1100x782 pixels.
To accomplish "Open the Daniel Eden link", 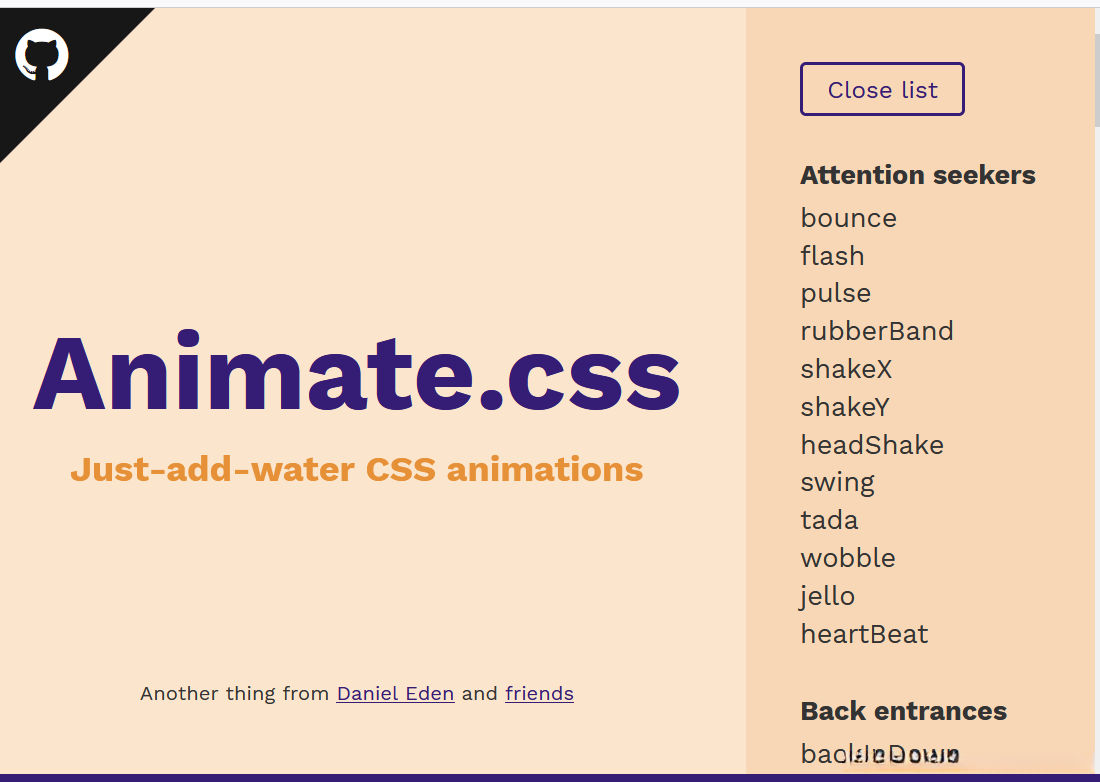I will pos(395,694).
